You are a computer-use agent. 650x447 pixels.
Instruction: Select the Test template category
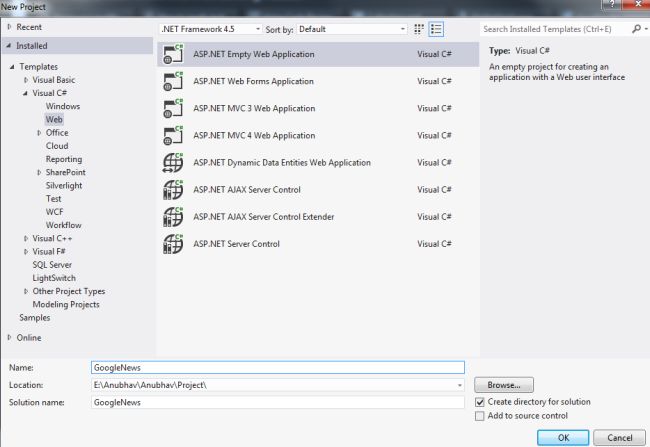[53, 199]
